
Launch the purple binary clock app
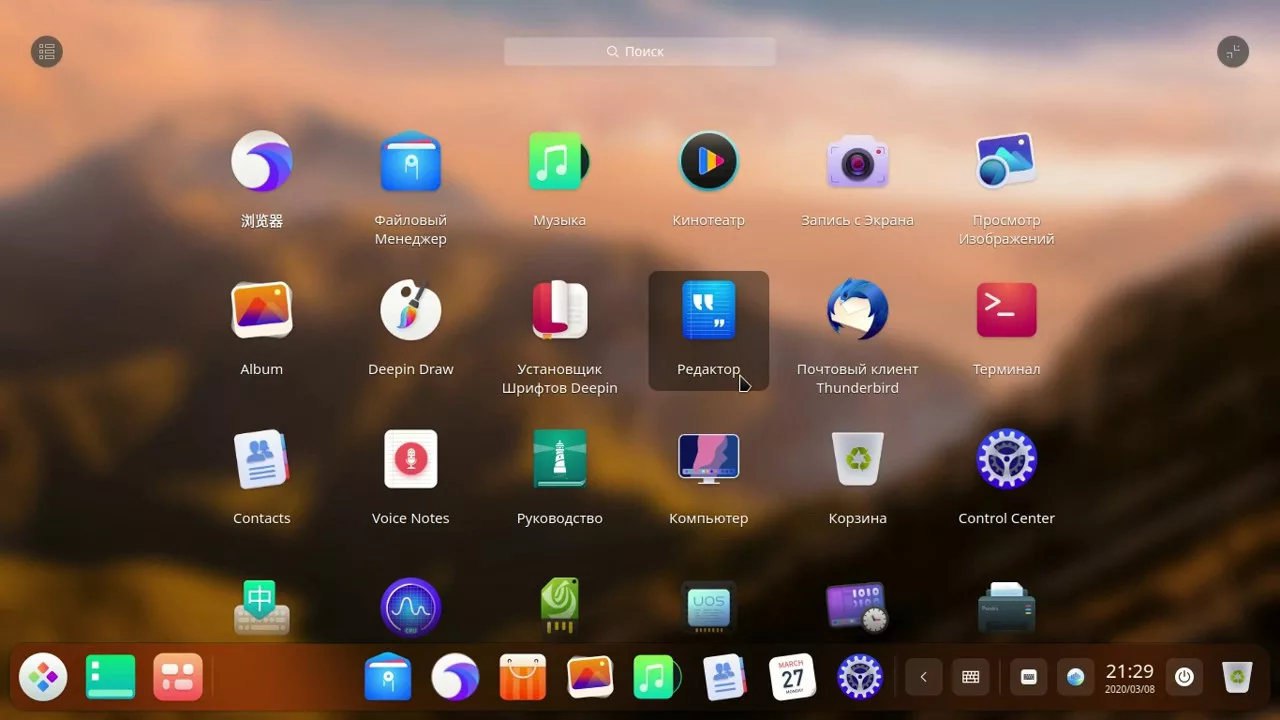857,607
